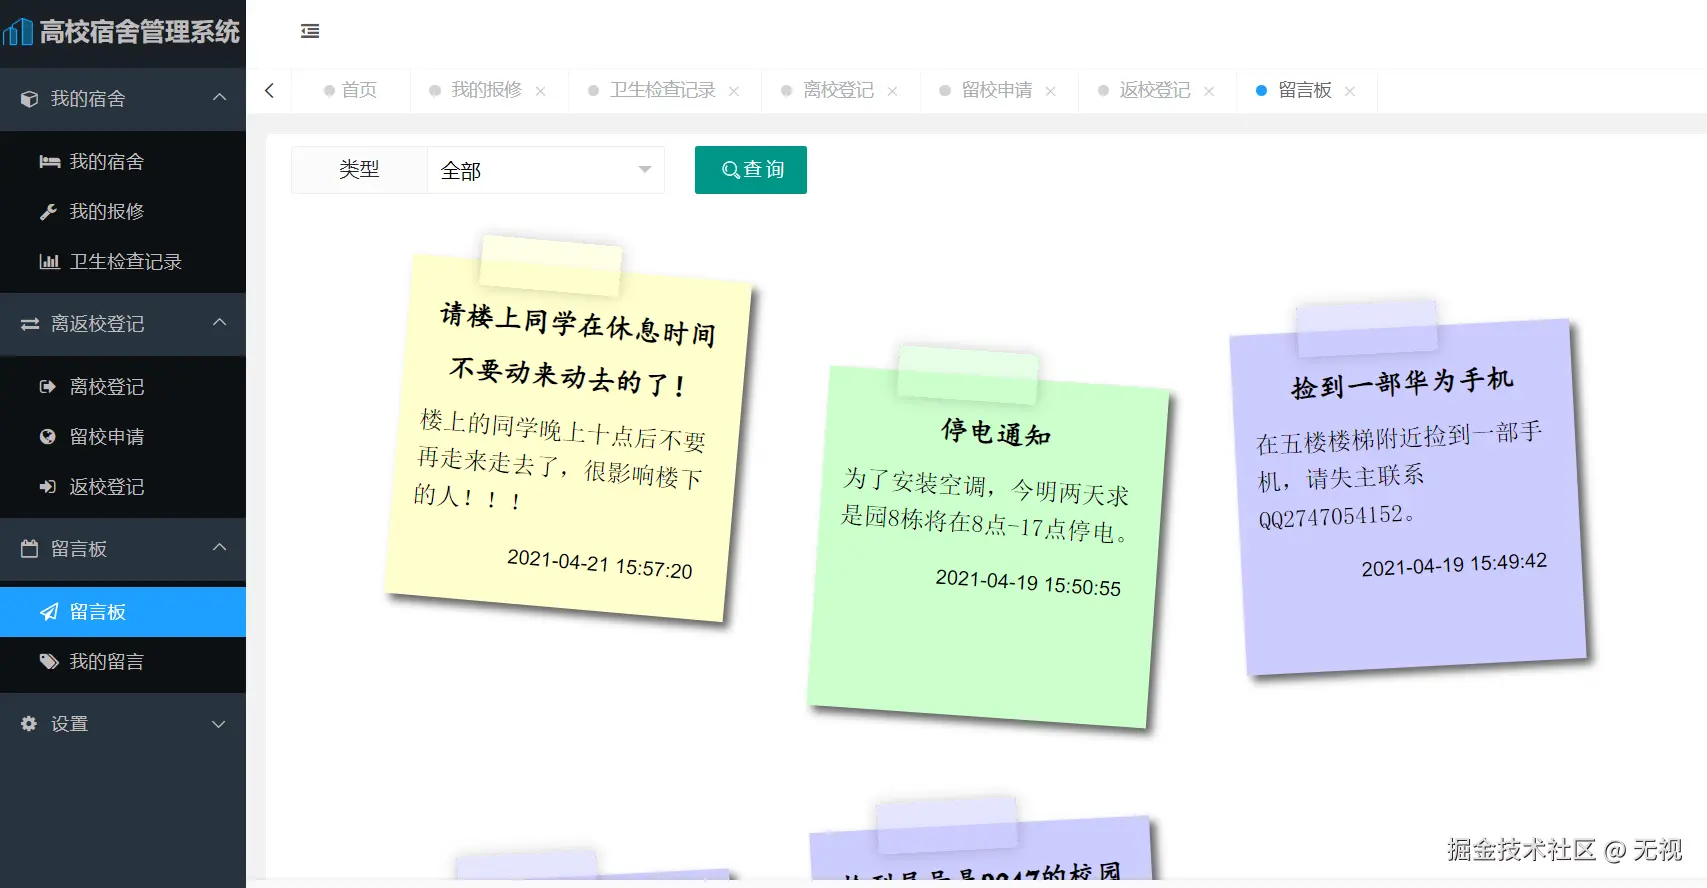Open 返校登记 in the sidebar
This screenshot has width=1707, height=888.
pos(123,486)
